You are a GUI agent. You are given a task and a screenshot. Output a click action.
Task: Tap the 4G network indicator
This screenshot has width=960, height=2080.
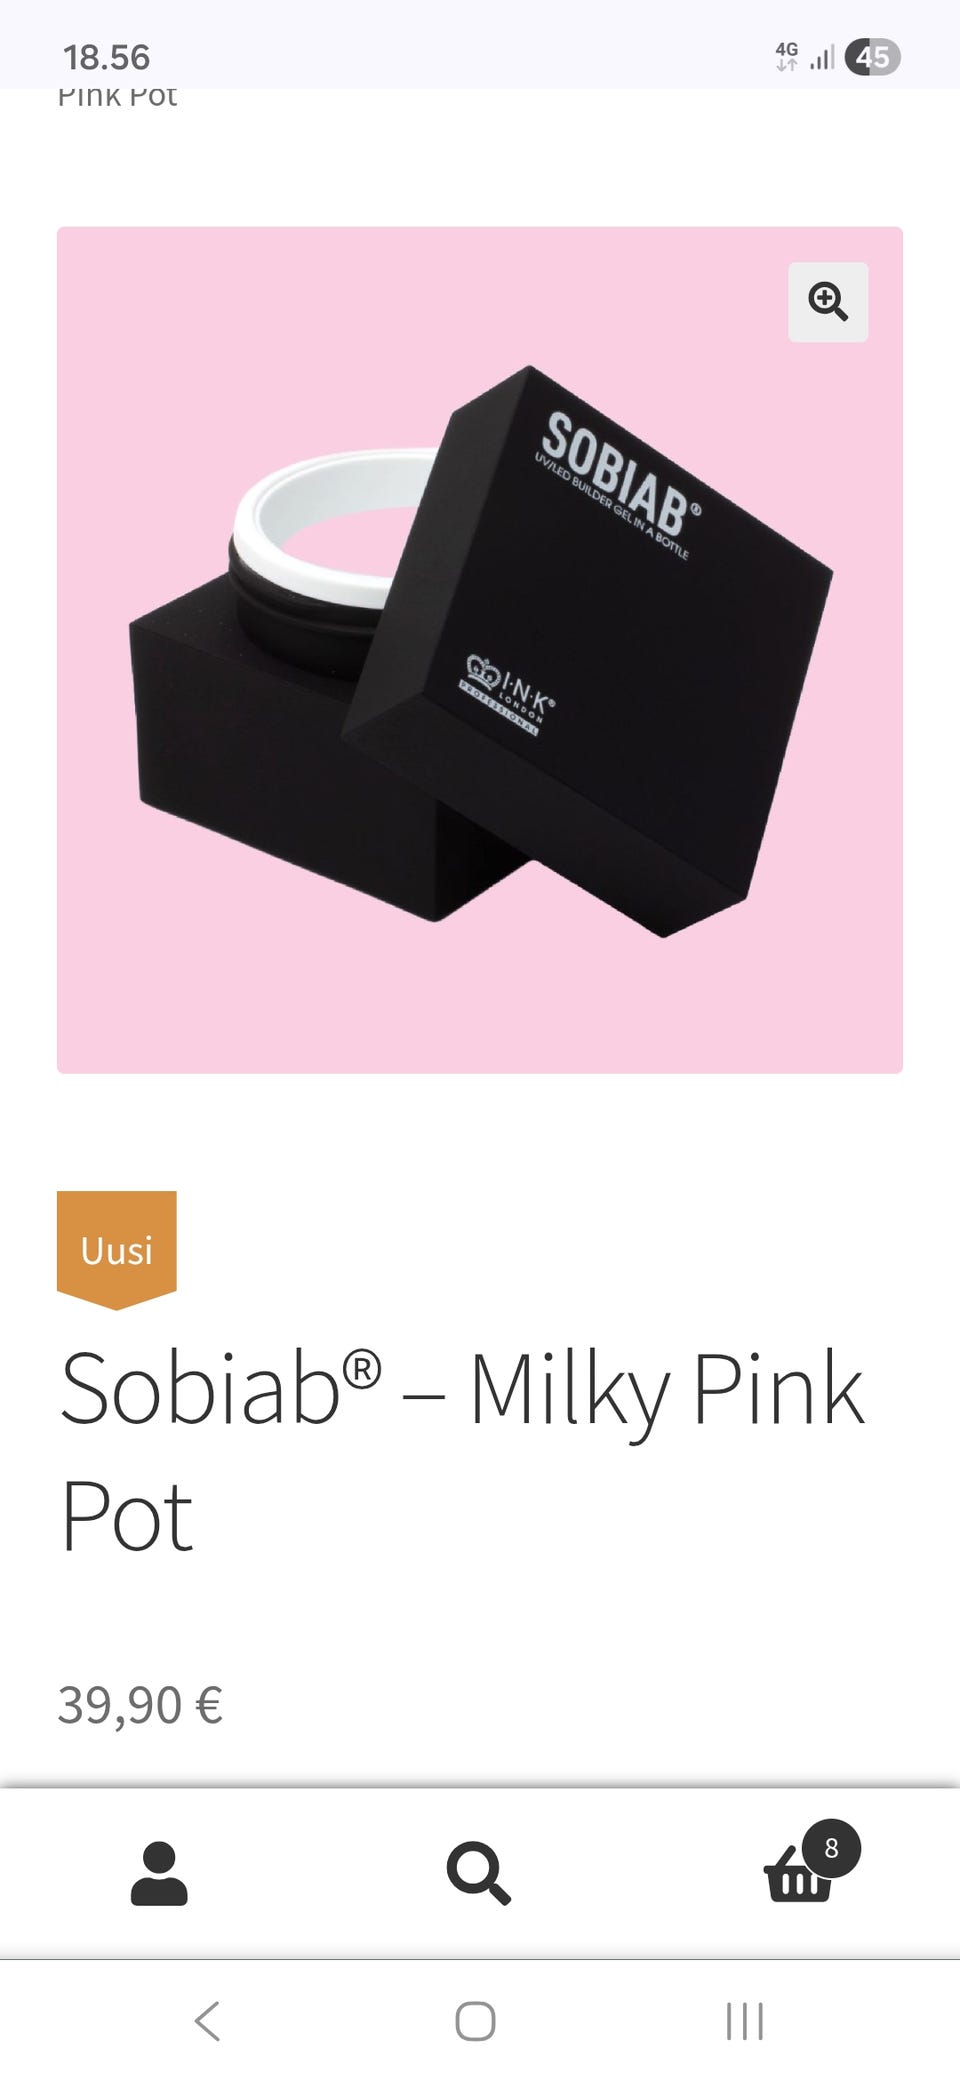787,56
